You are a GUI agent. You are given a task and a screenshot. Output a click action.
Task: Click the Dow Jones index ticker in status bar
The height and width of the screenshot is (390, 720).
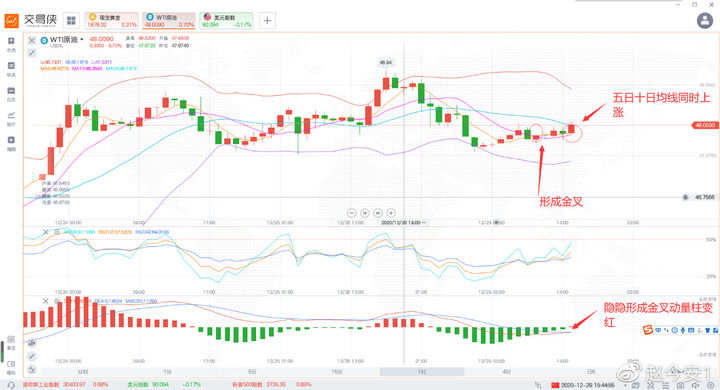point(66,384)
